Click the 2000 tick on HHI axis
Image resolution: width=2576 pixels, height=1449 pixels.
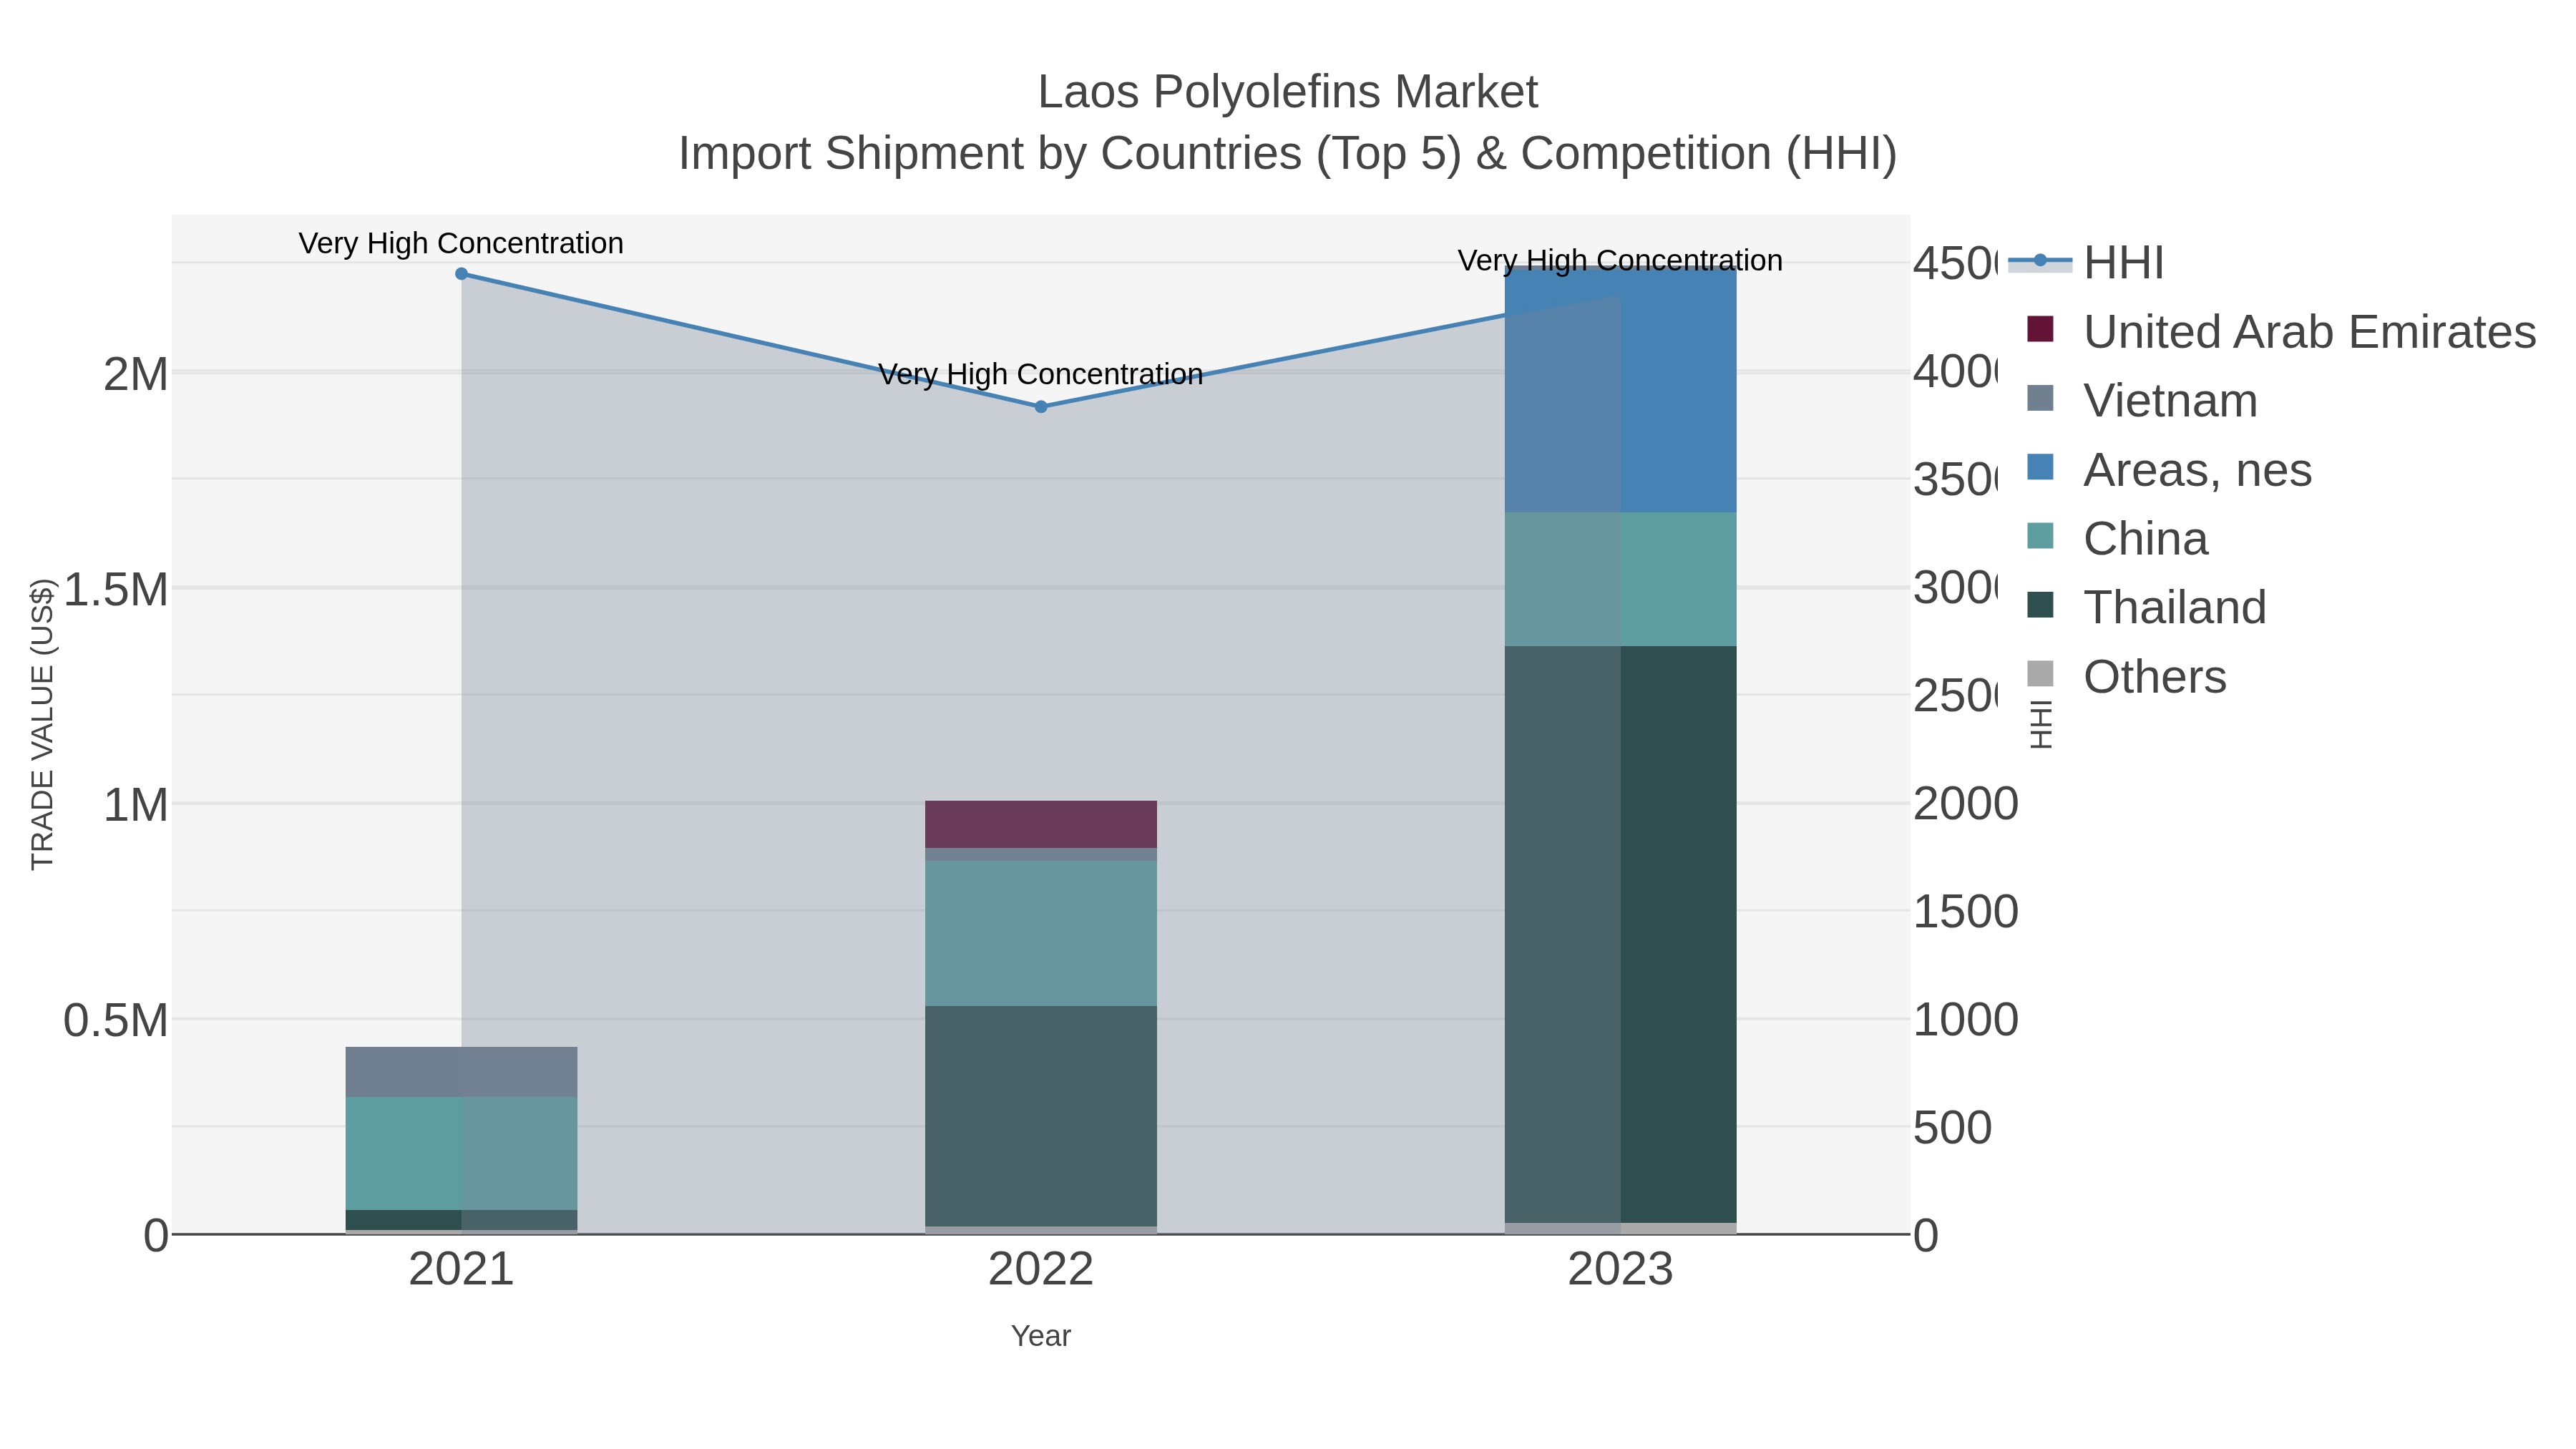point(1966,804)
